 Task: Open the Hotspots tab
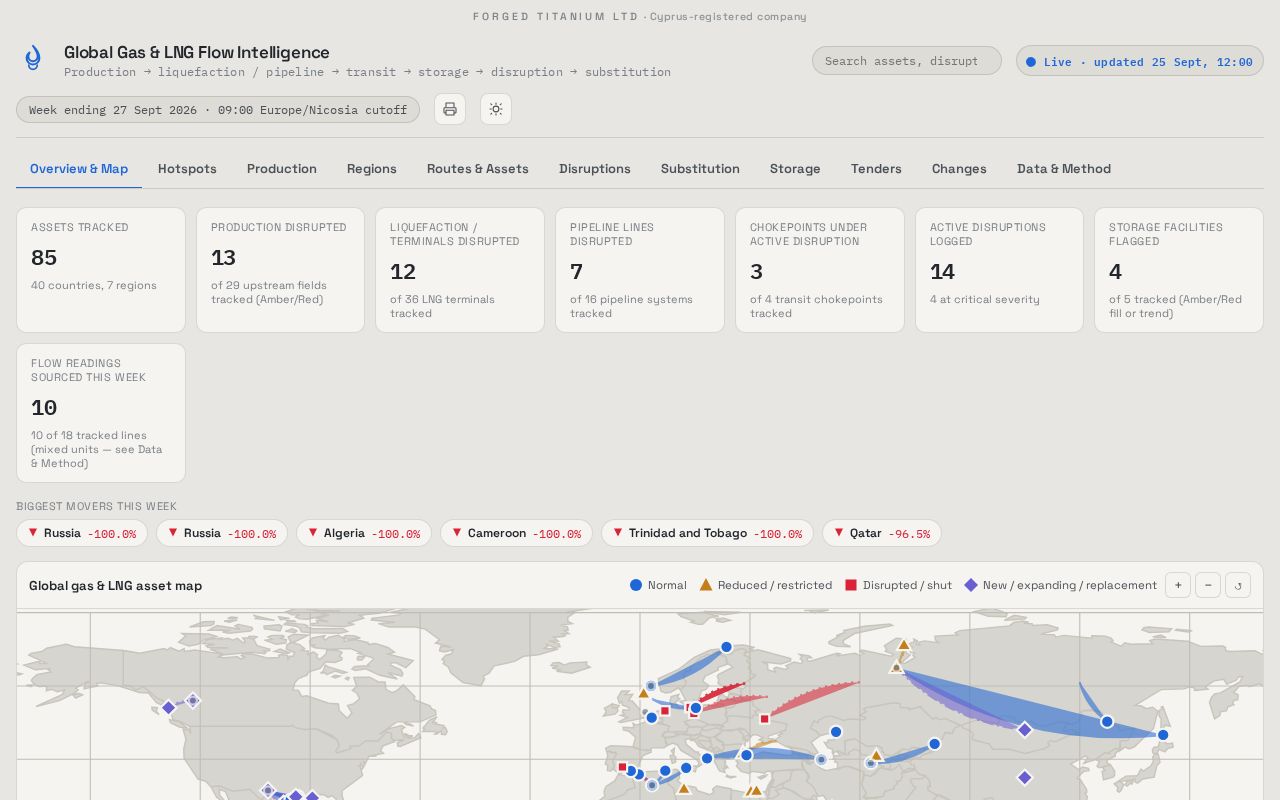[187, 169]
